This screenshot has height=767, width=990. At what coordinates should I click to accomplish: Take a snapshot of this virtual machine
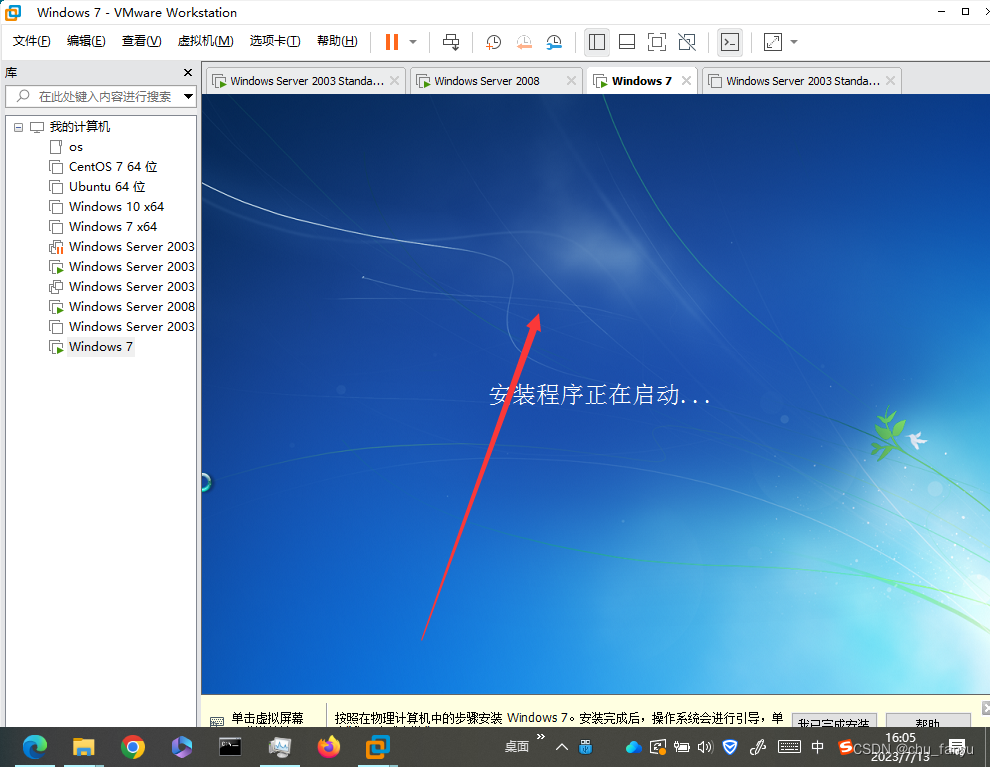click(493, 42)
